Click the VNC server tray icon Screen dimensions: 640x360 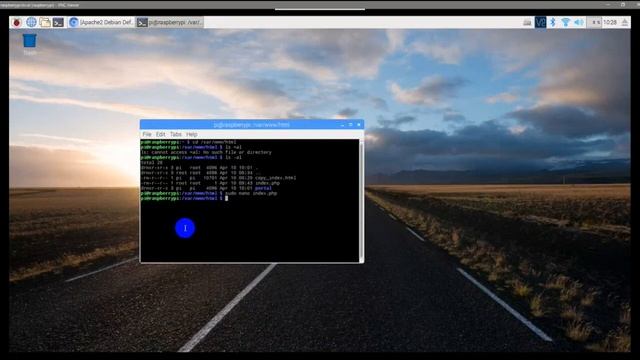click(540, 22)
